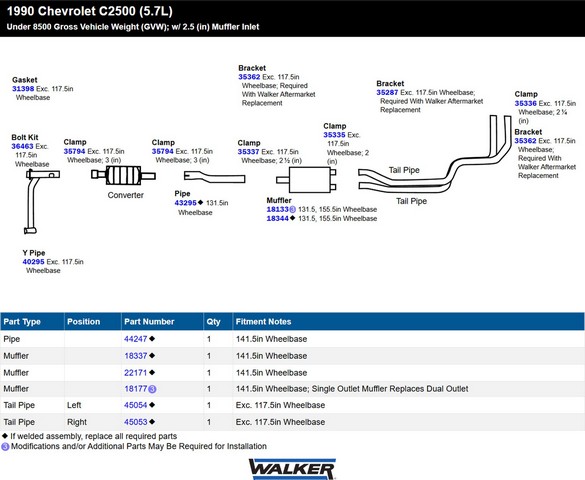Open Bolt Kit part 36463

click(x=22, y=146)
